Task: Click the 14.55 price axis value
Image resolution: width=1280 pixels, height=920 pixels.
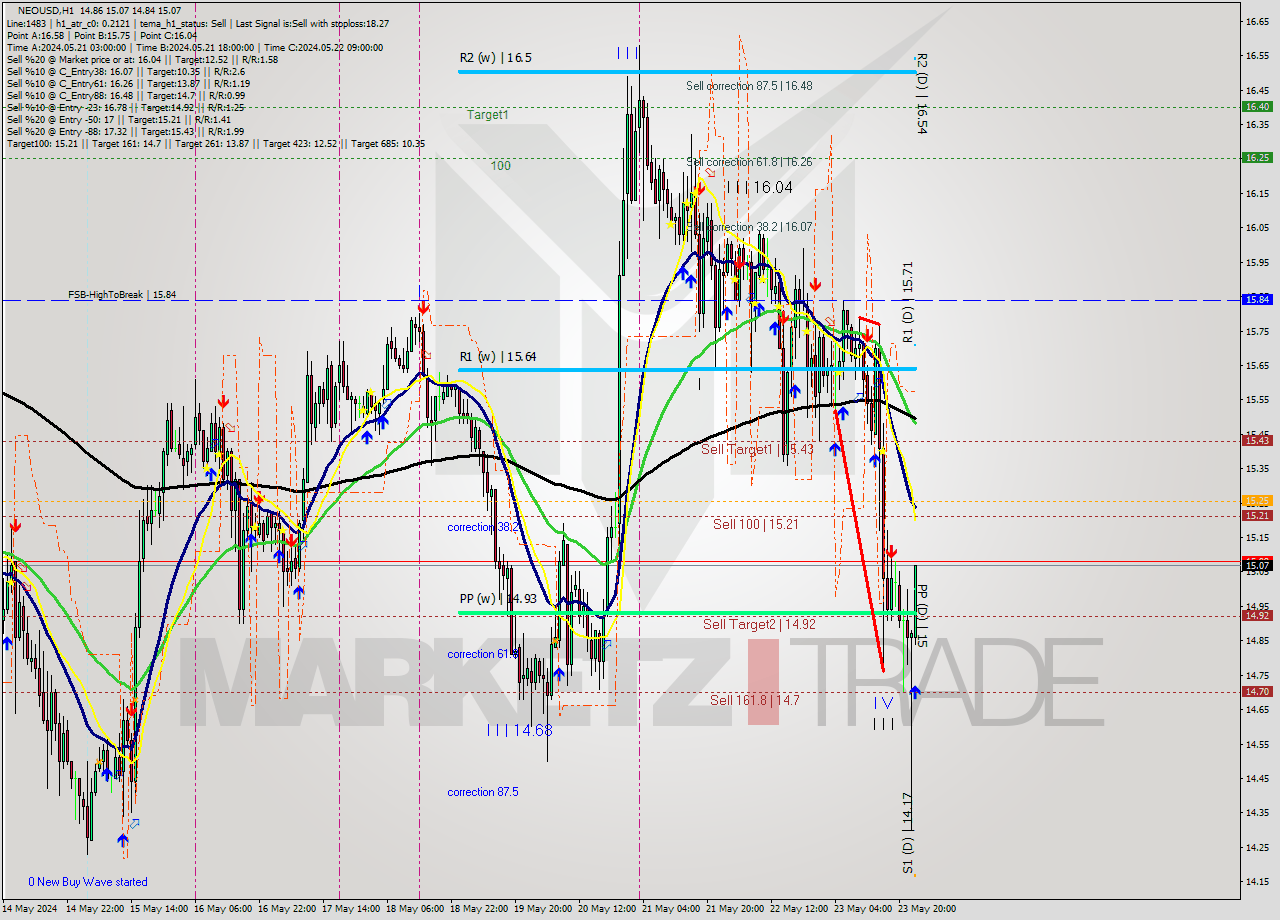Action: point(1258,744)
